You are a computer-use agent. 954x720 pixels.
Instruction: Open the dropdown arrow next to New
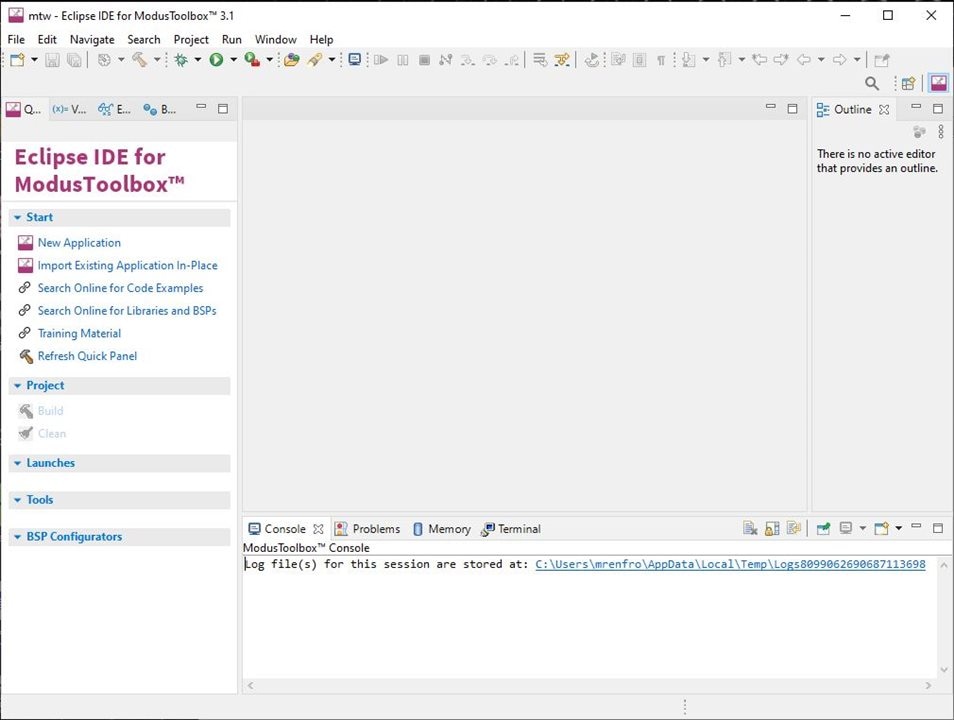tap(34, 60)
